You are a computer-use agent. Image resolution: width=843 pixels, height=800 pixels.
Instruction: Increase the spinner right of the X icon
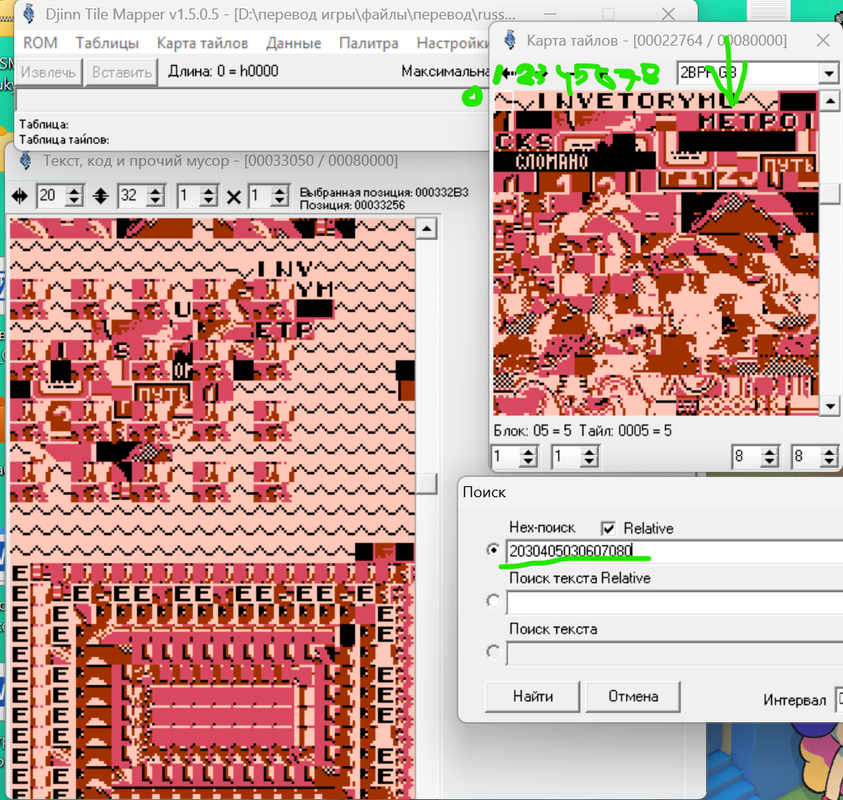pos(279,191)
